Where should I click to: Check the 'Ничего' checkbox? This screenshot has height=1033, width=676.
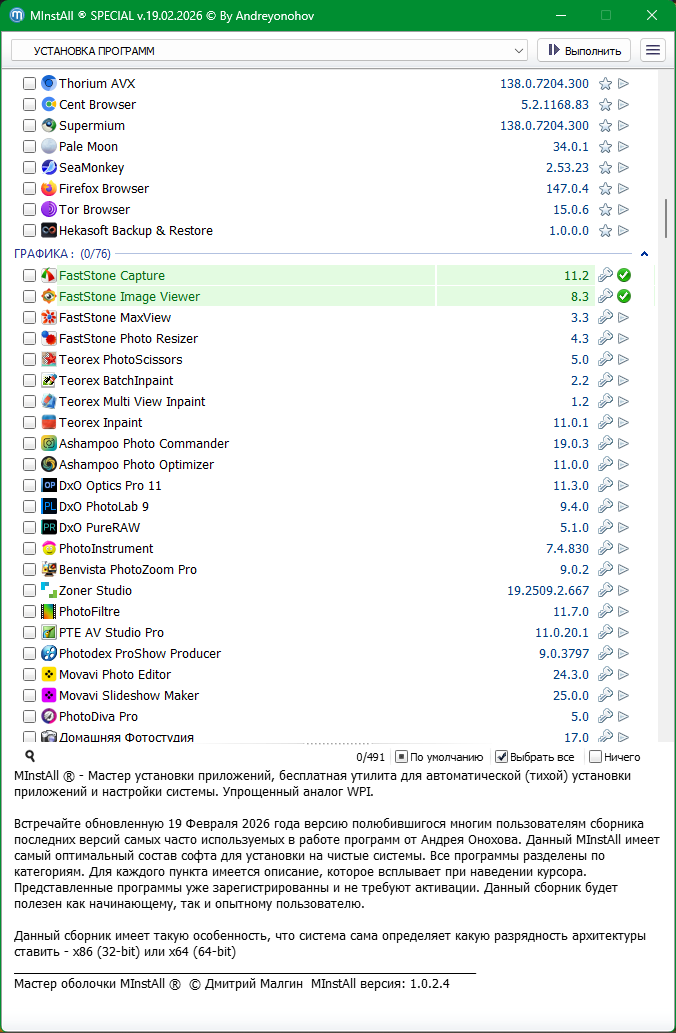click(x=596, y=757)
